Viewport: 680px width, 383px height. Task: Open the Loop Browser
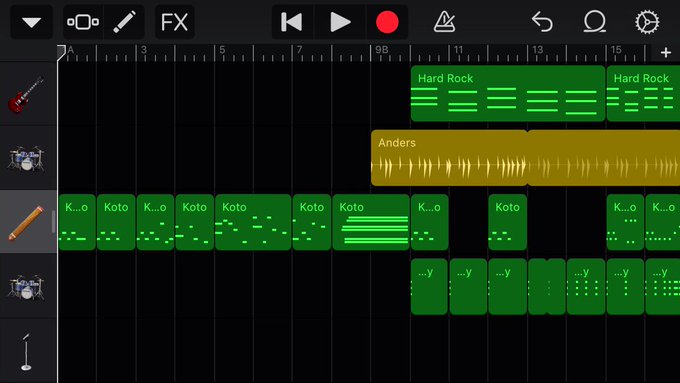[595, 22]
